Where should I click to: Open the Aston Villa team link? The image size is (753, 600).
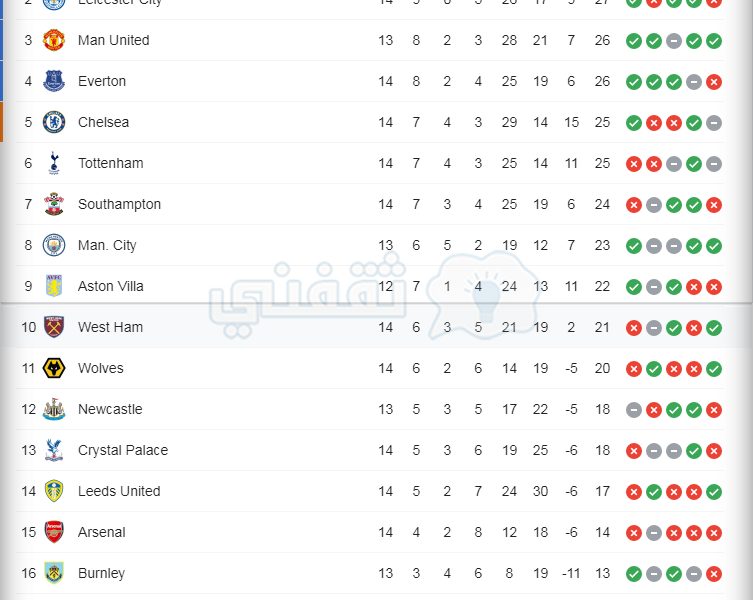[110, 286]
